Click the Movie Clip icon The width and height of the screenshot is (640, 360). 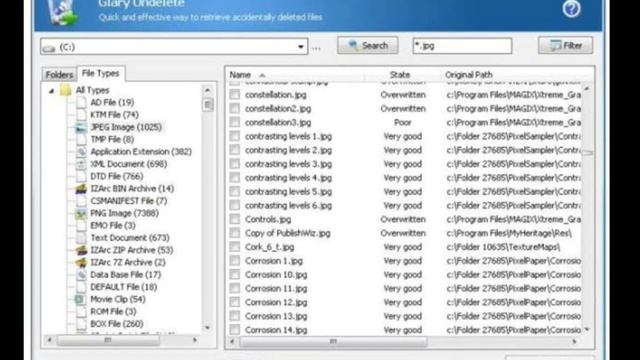(80, 299)
